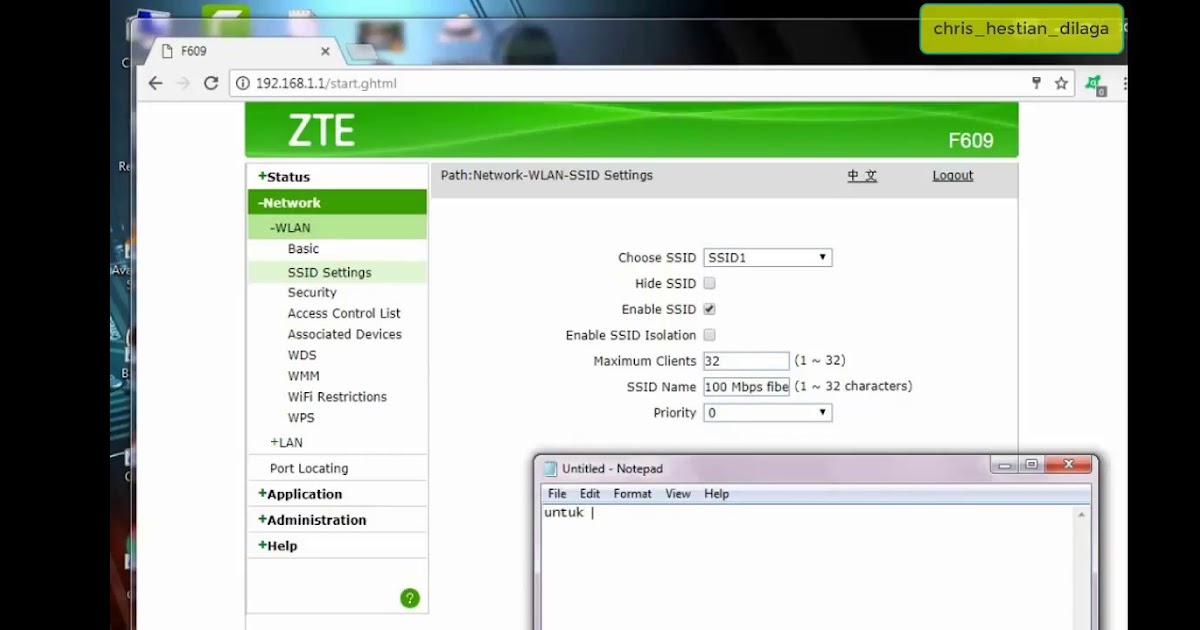This screenshot has width=1200, height=630.
Task: Open Notepad's View menu
Action: pos(678,494)
